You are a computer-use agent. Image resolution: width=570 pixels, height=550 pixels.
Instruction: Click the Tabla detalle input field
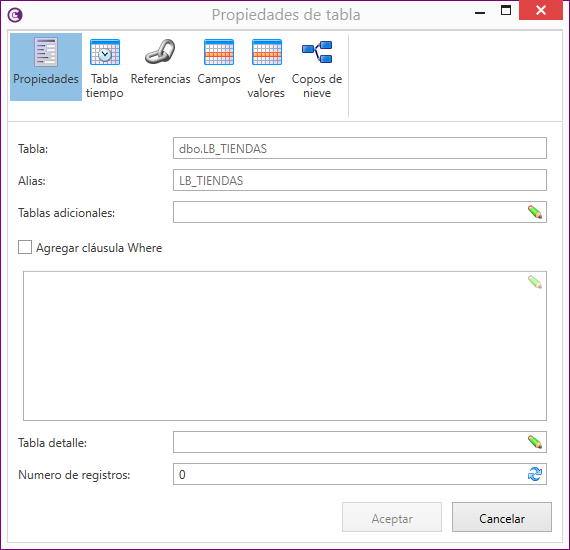[349, 442]
